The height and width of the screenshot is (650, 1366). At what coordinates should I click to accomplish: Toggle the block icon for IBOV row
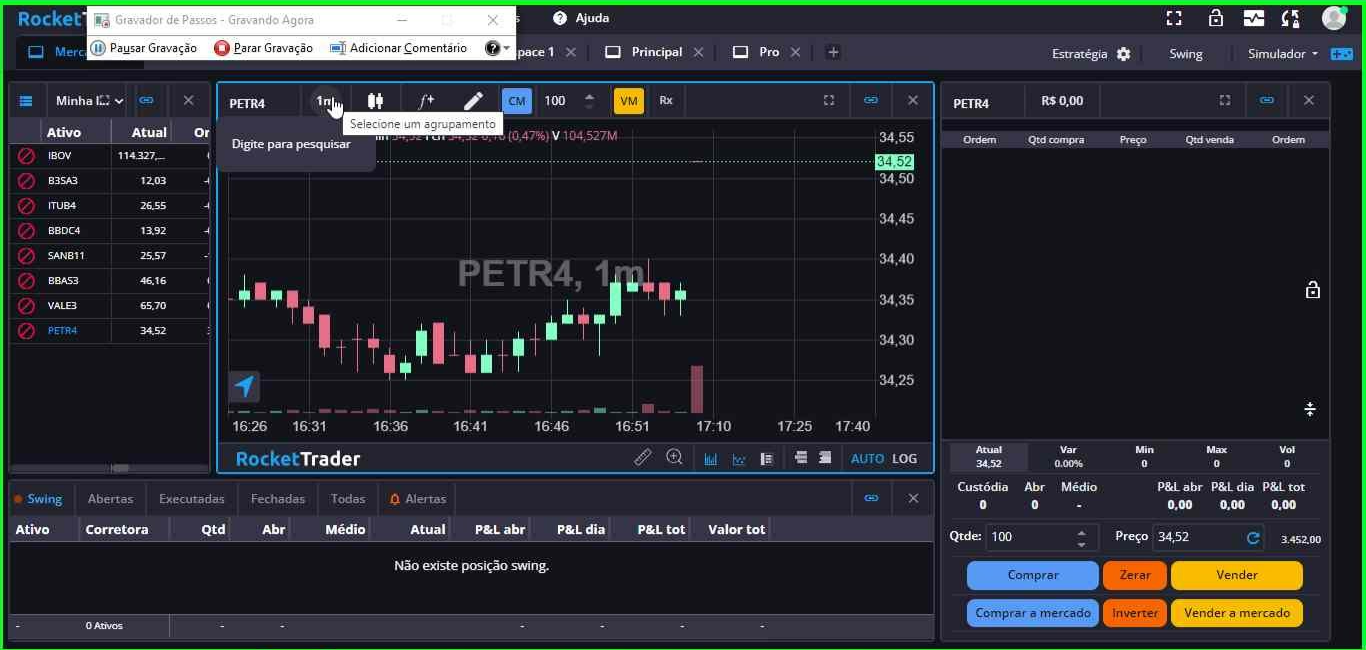27,156
